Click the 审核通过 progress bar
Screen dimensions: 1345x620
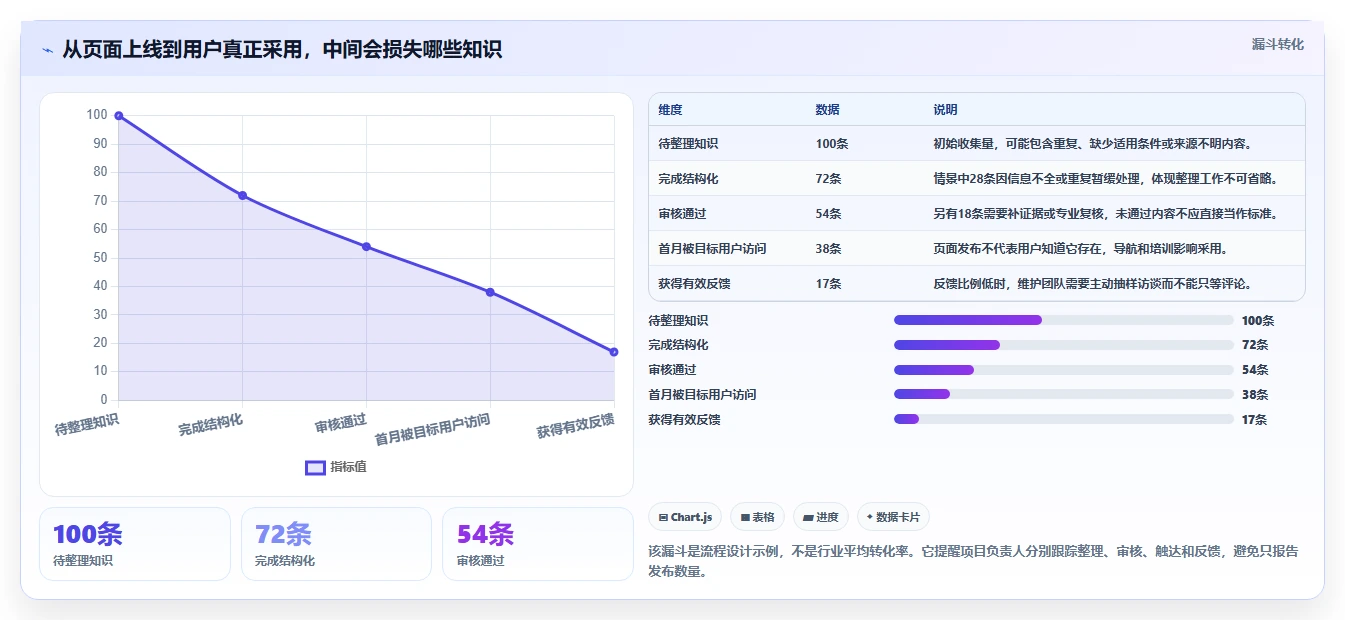pos(1064,370)
